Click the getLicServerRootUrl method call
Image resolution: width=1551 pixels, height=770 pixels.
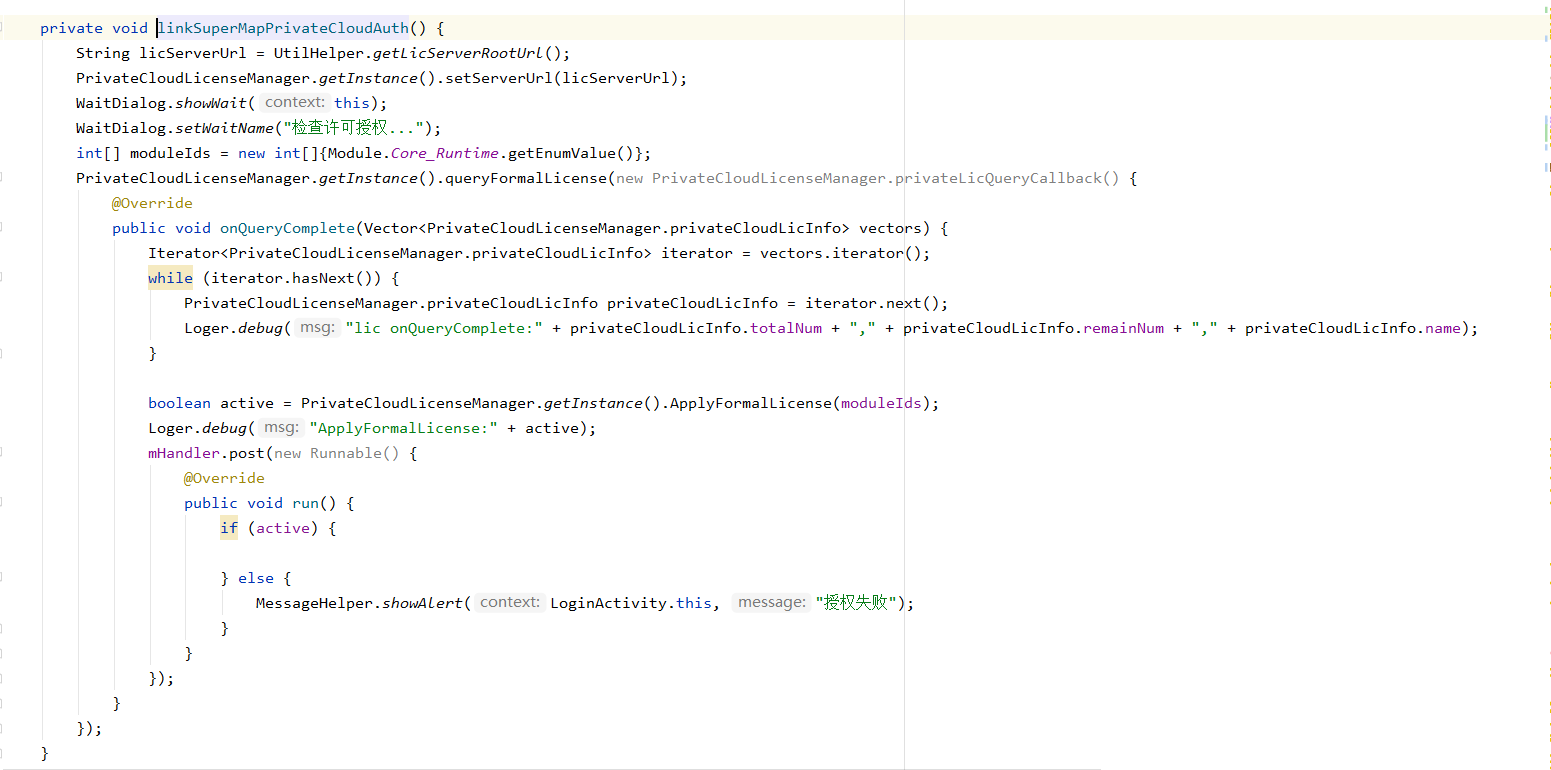click(457, 53)
